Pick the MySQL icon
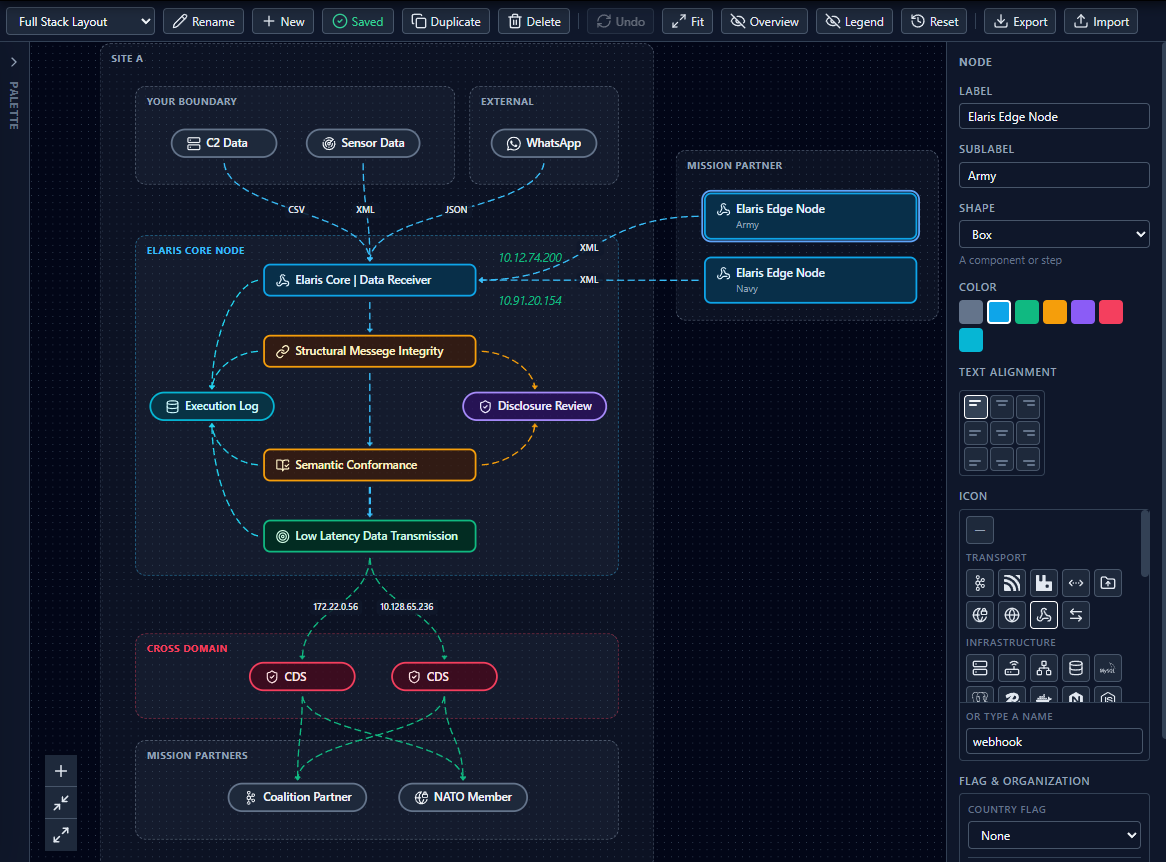The width and height of the screenshot is (1166, 862). (1107, 668)
